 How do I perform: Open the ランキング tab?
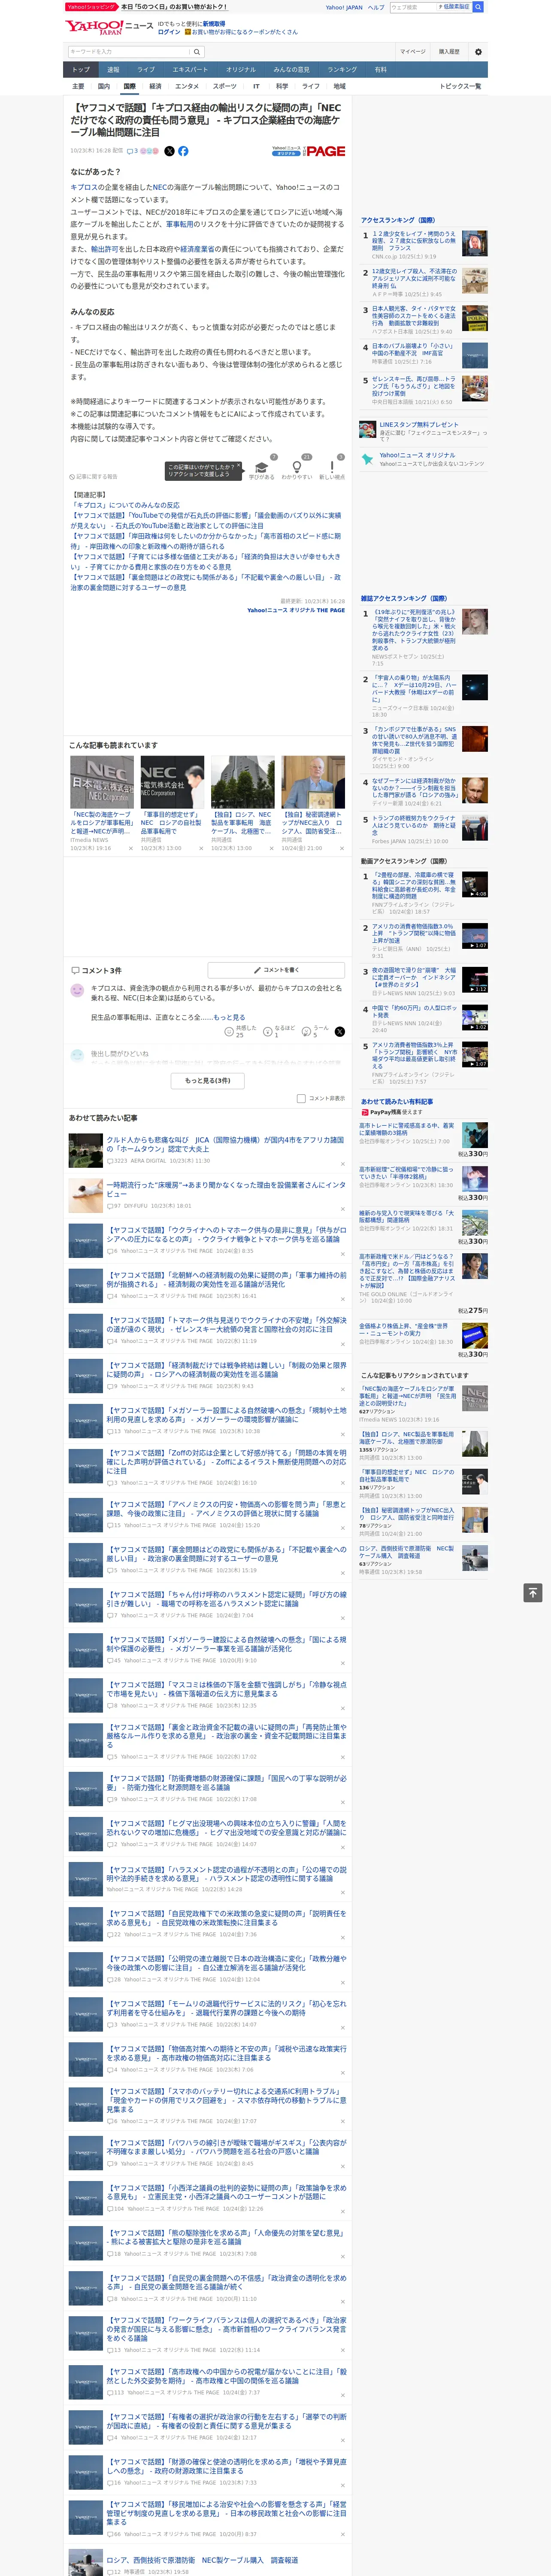[x=342, y=70]
